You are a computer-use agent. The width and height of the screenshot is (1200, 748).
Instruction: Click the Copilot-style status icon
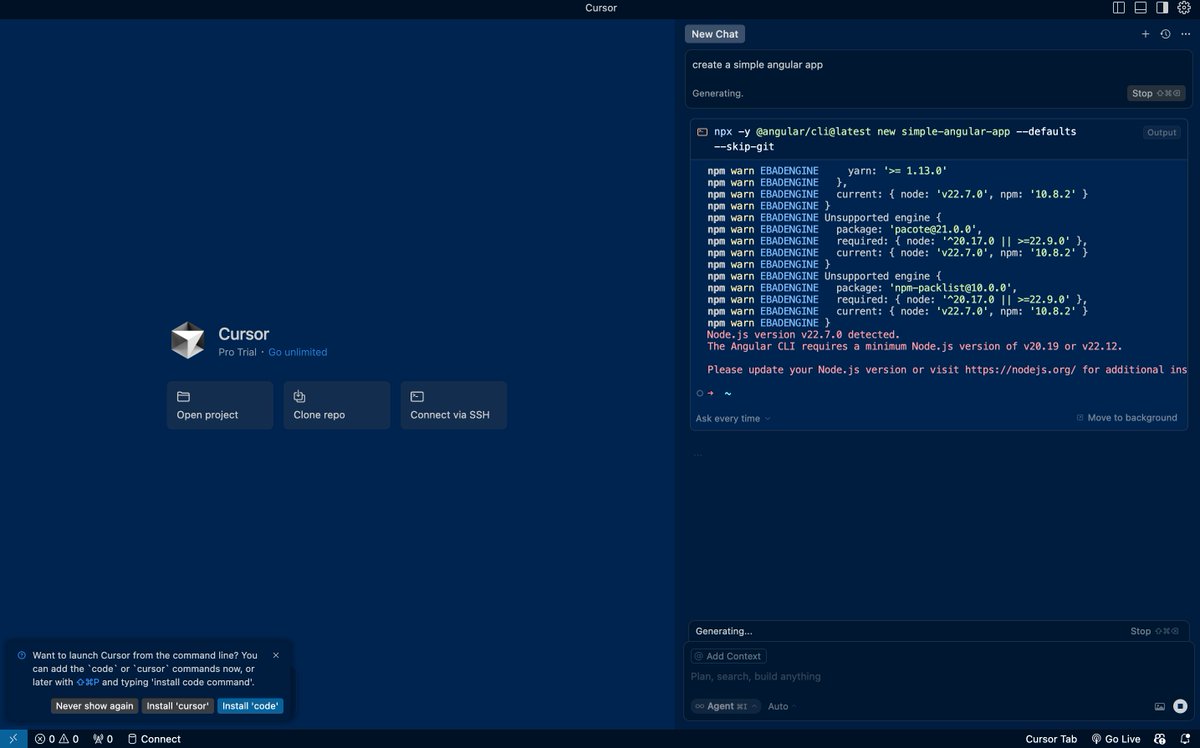pos(1160,739)
